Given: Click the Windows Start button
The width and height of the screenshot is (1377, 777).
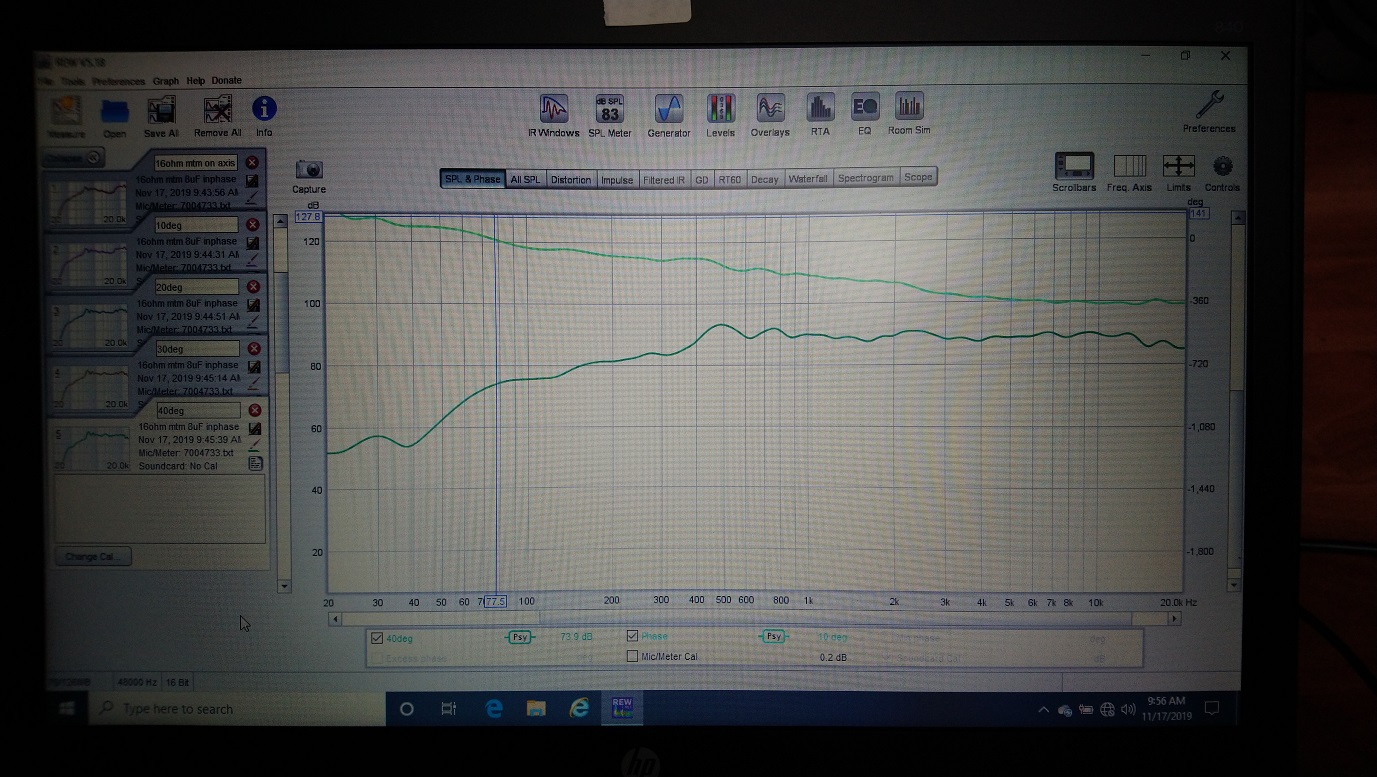Looking at the screenshot, I should tap(67, 708).
